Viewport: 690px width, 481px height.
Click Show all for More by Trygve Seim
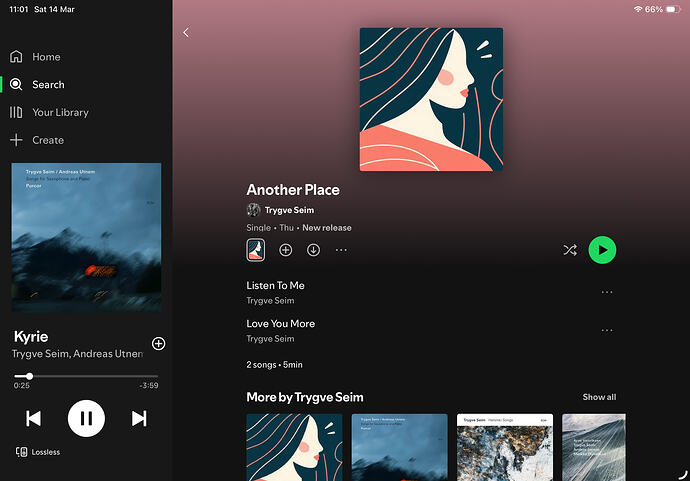tap(599, 397)
